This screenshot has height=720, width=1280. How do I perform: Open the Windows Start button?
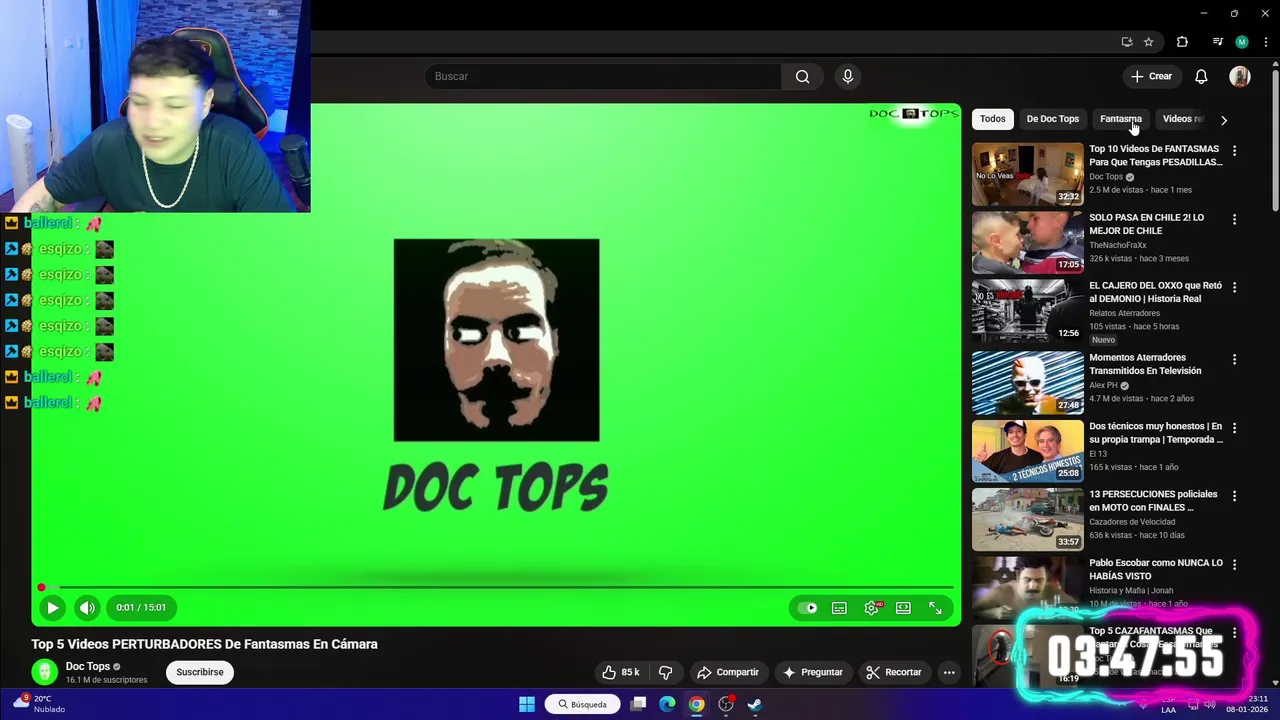pyautogui.click(x=527, y=704)
